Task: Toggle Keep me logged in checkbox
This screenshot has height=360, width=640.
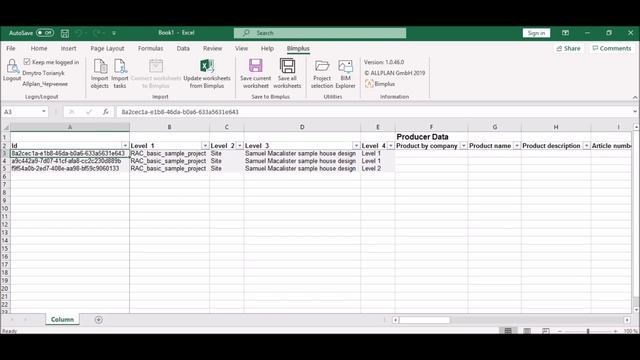Action: coord(27,62)
